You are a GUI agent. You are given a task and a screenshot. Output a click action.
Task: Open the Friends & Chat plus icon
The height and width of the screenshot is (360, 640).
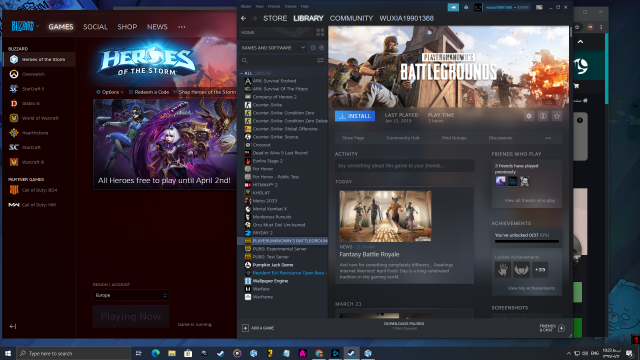coord(561,328)
